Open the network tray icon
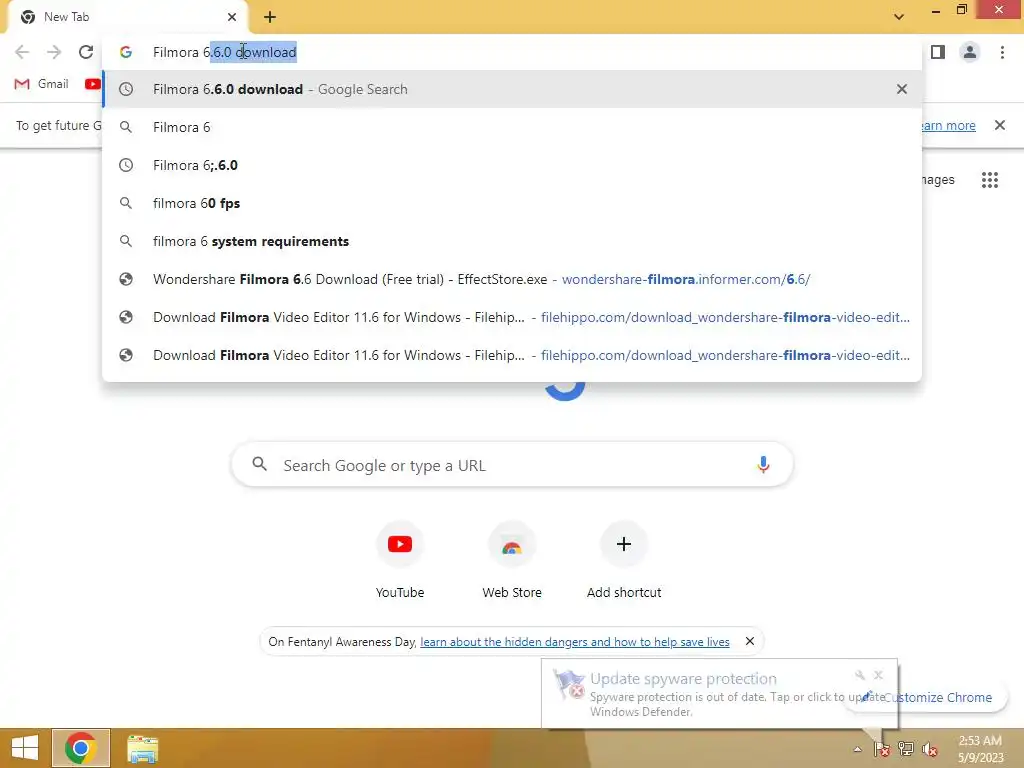This screenshot has height=768, width=1024. [906, 749]
